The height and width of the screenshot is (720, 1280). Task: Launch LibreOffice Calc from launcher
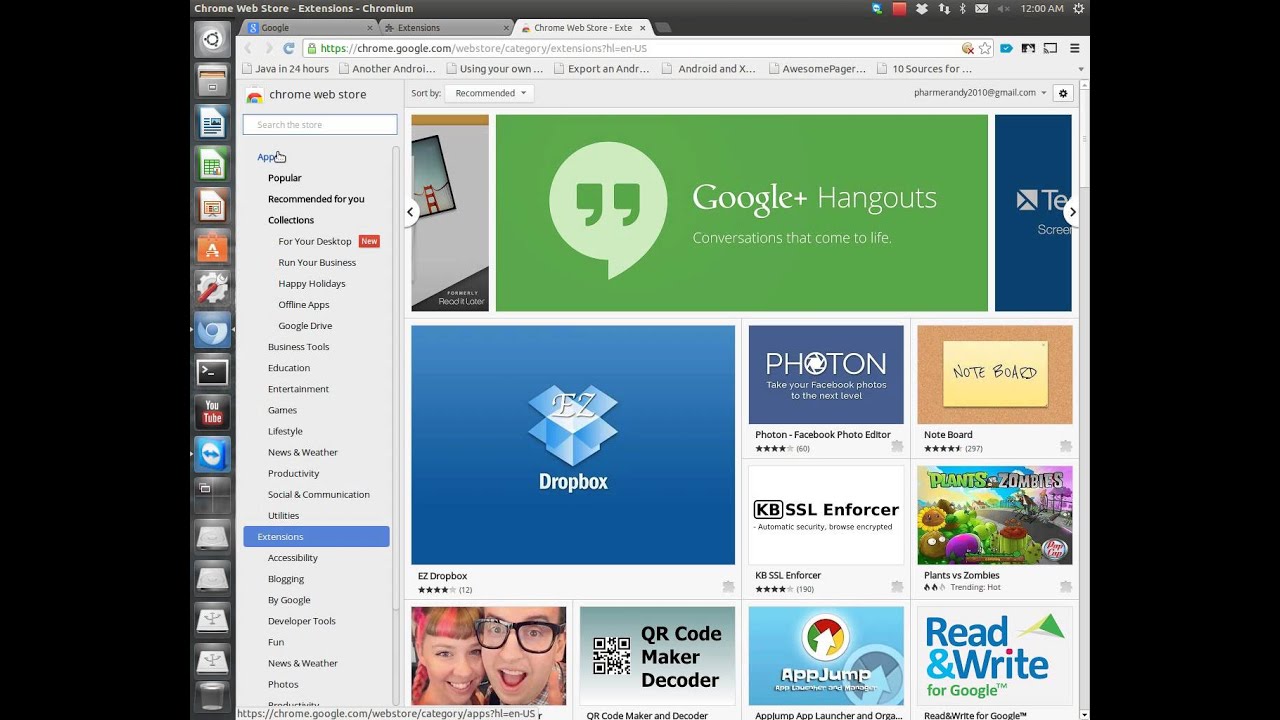[x=212, y=165]
